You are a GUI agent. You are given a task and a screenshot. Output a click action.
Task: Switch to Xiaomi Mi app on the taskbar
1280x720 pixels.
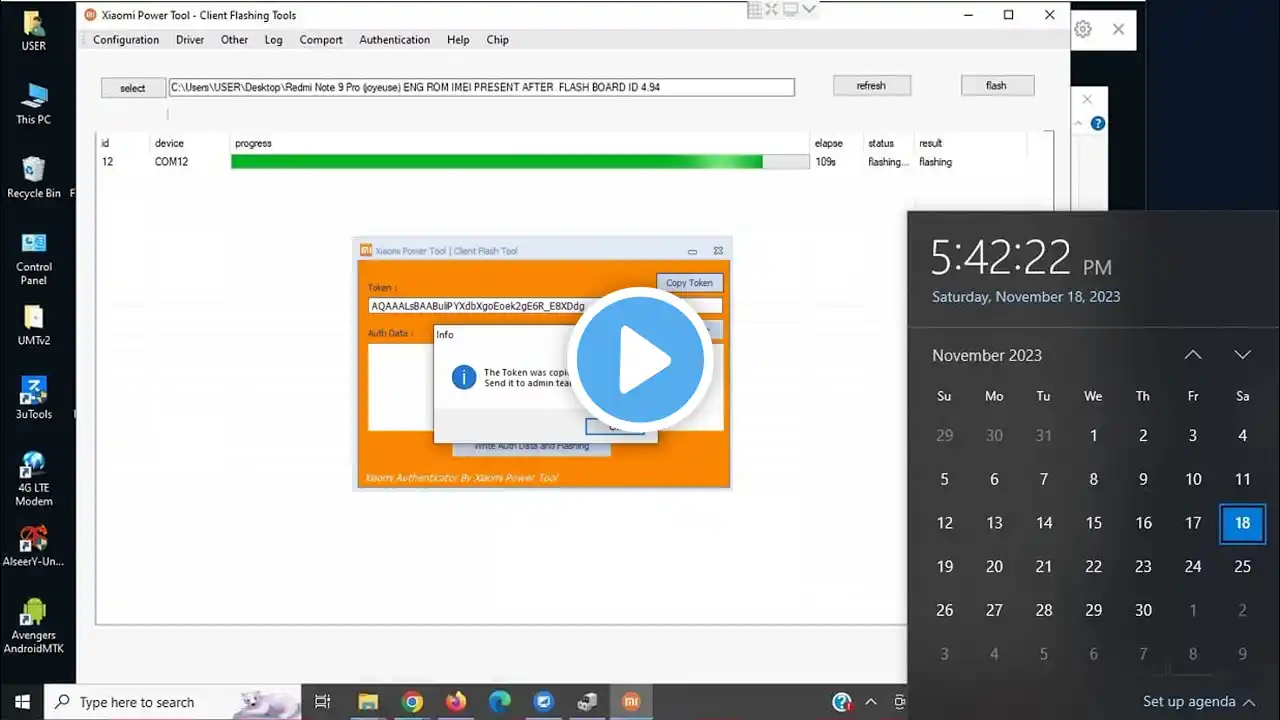[x=631, y=702]
